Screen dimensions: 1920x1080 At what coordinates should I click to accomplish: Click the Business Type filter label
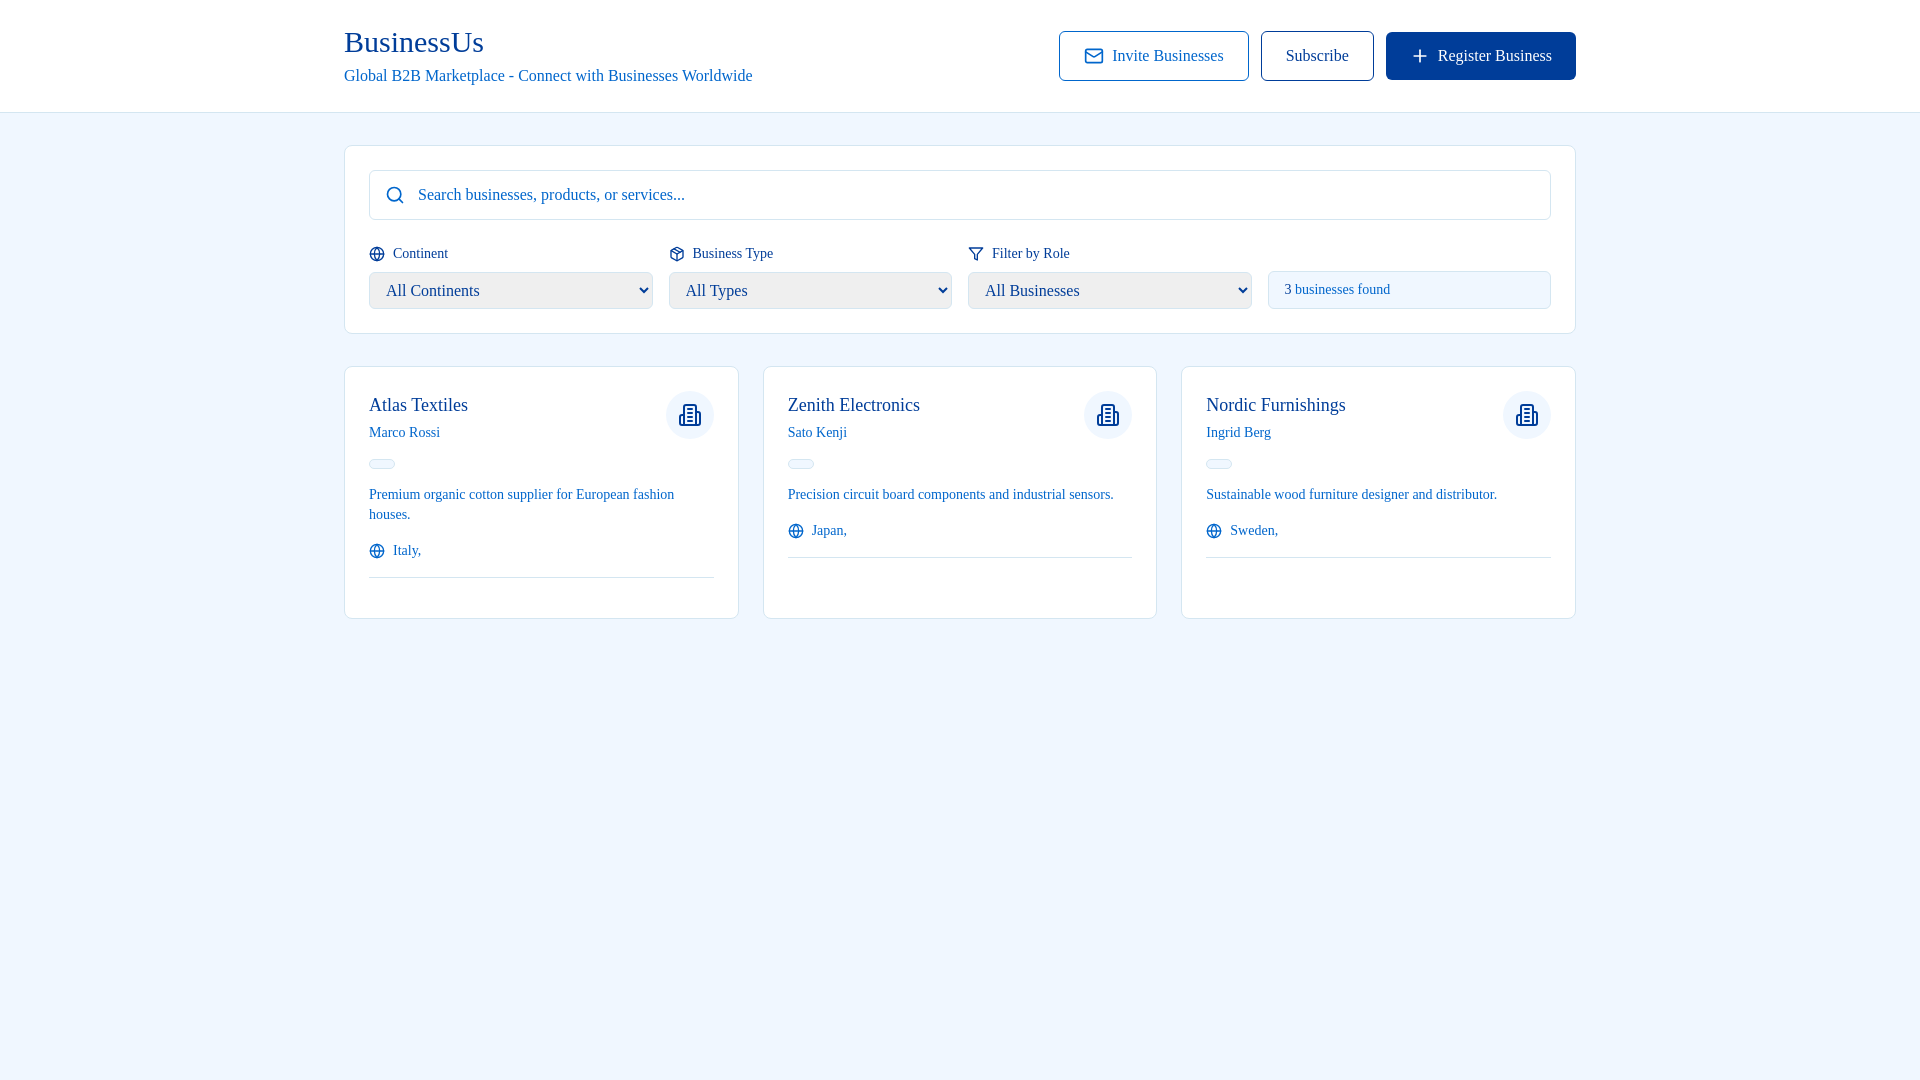[733, 254]
